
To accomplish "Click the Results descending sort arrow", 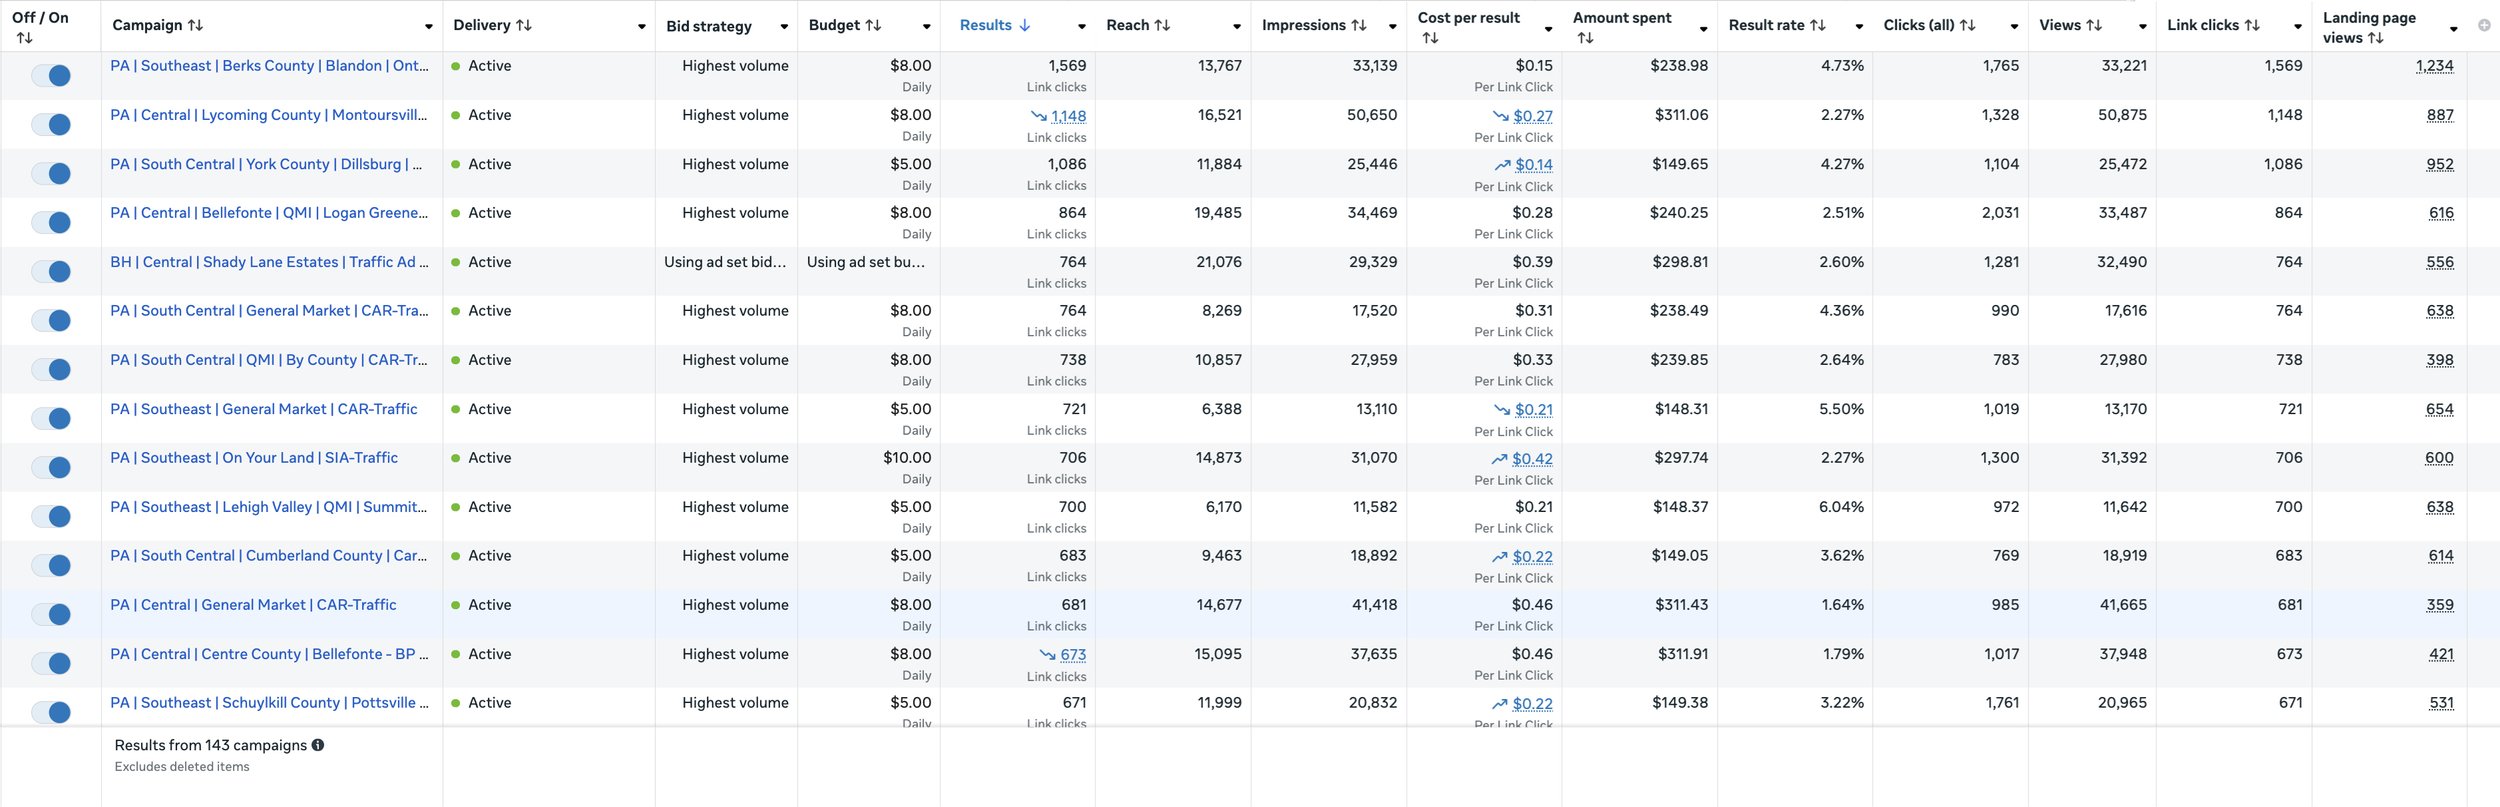I will coord(1024,25).
